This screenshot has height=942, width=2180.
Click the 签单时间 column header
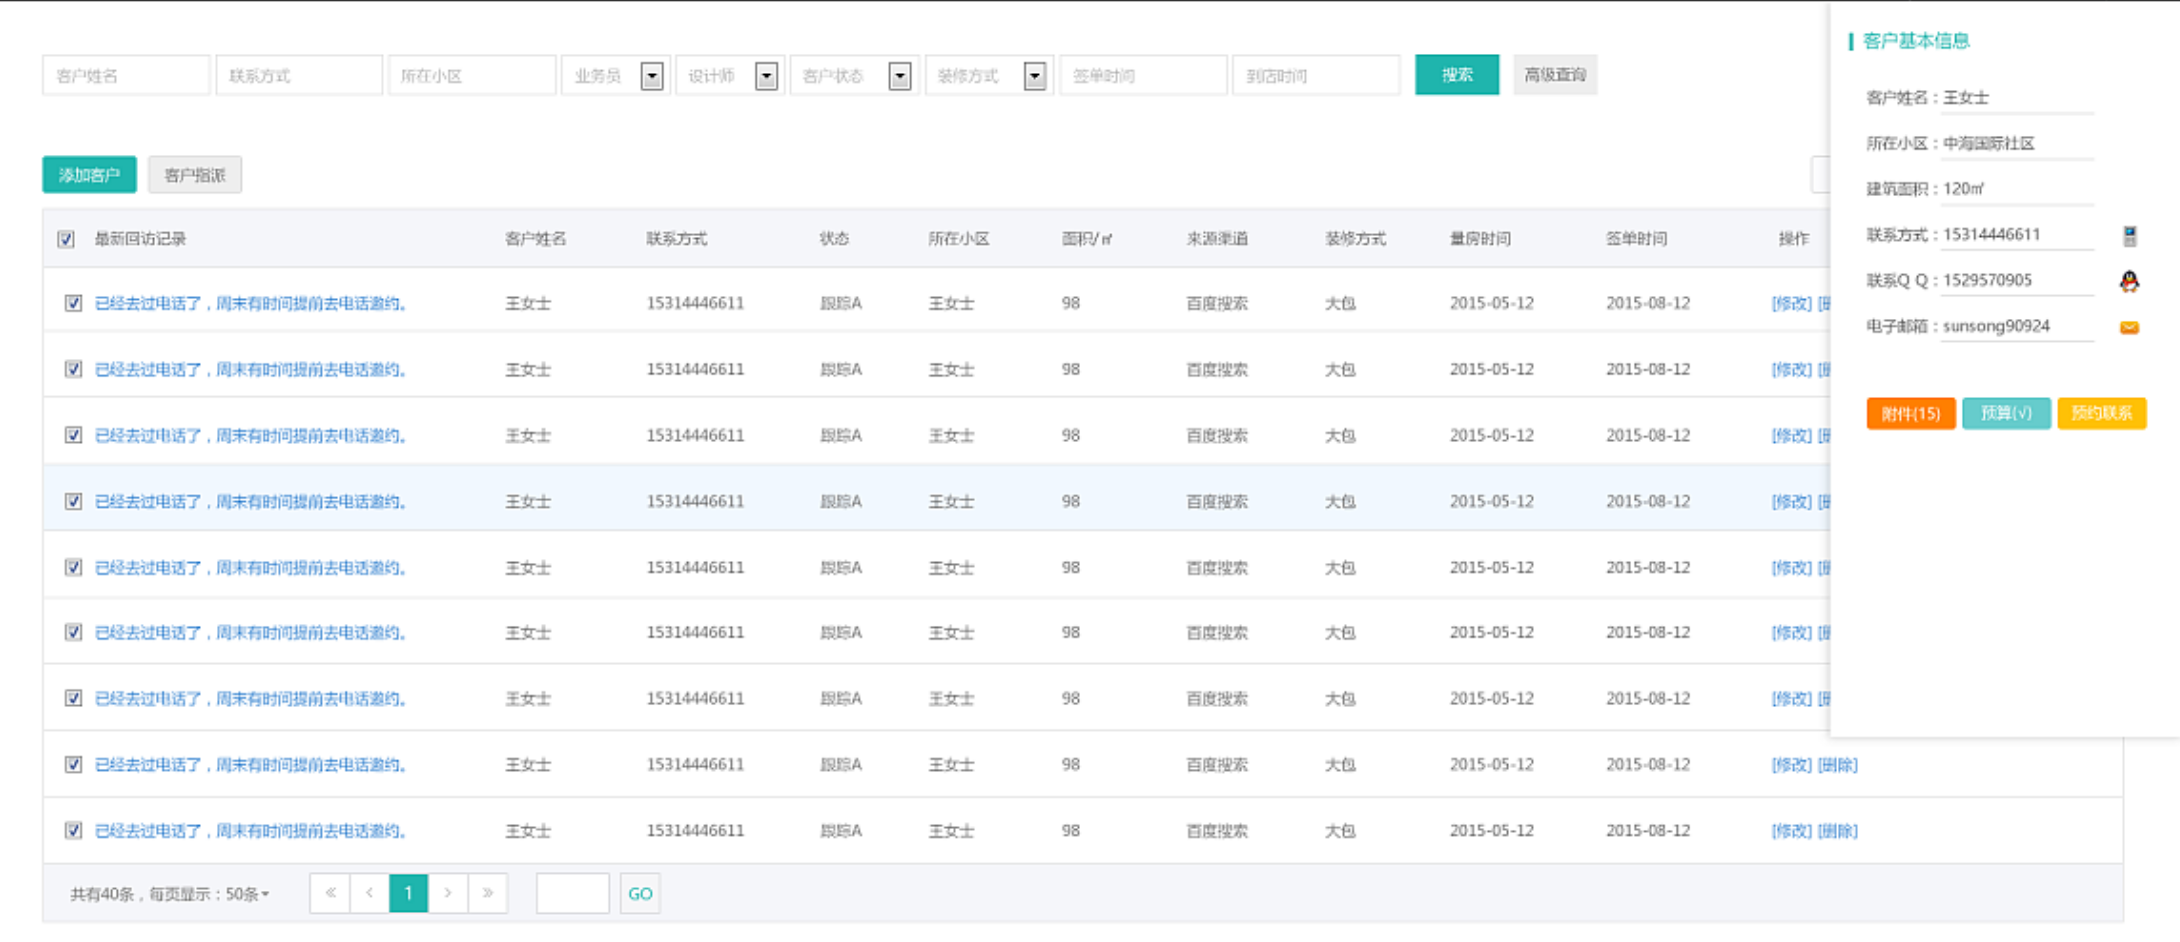click(1636, 239)
